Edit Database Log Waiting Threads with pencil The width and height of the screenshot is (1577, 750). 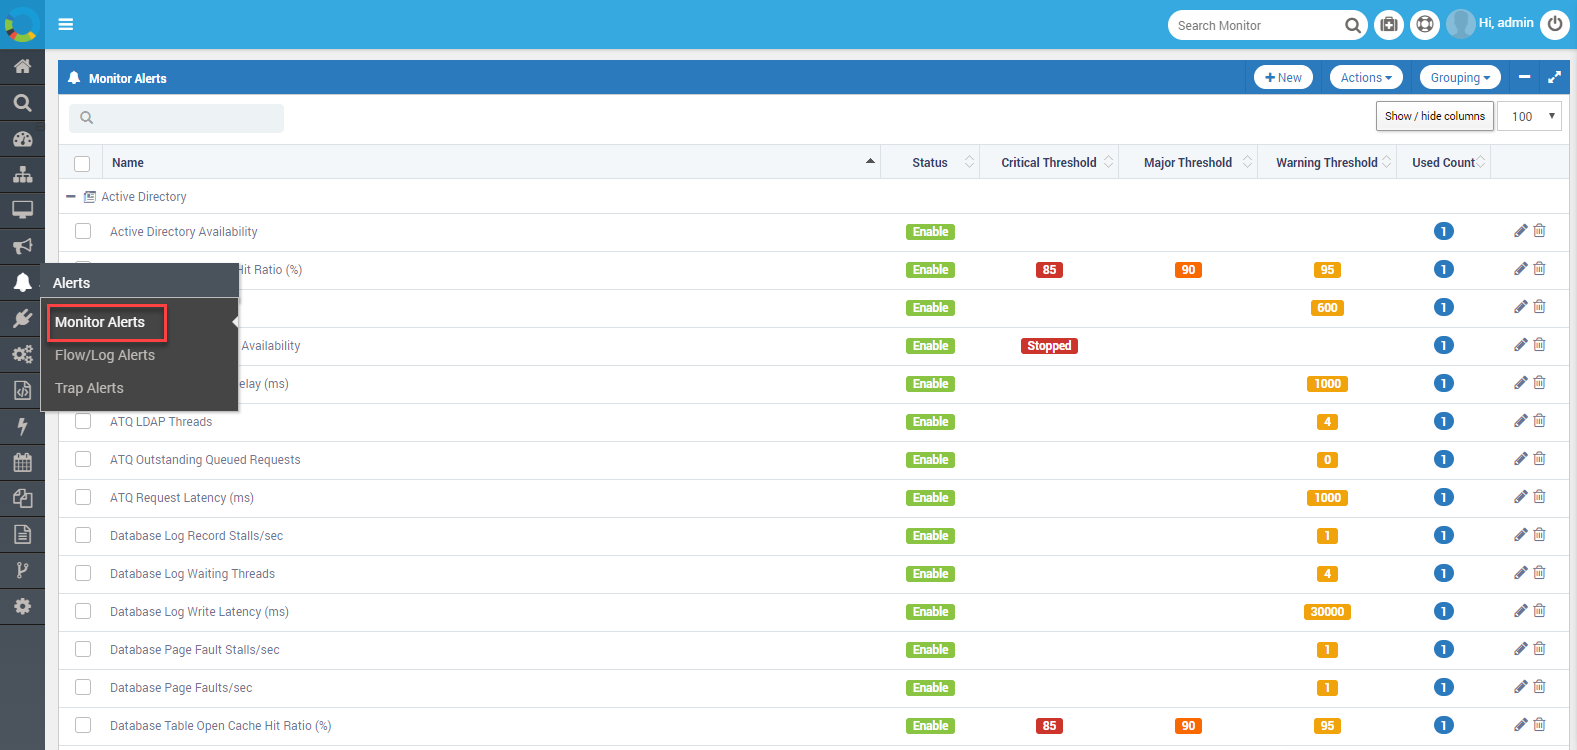coord(1520,573)
